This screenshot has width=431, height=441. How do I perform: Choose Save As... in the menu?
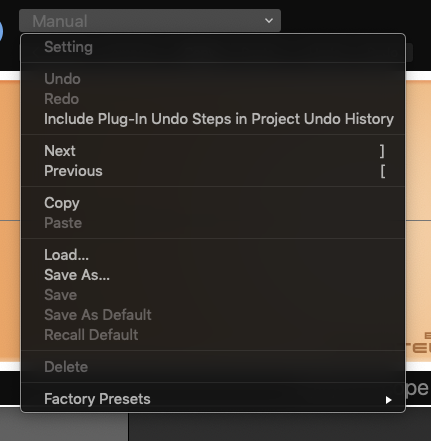point(213,275)
